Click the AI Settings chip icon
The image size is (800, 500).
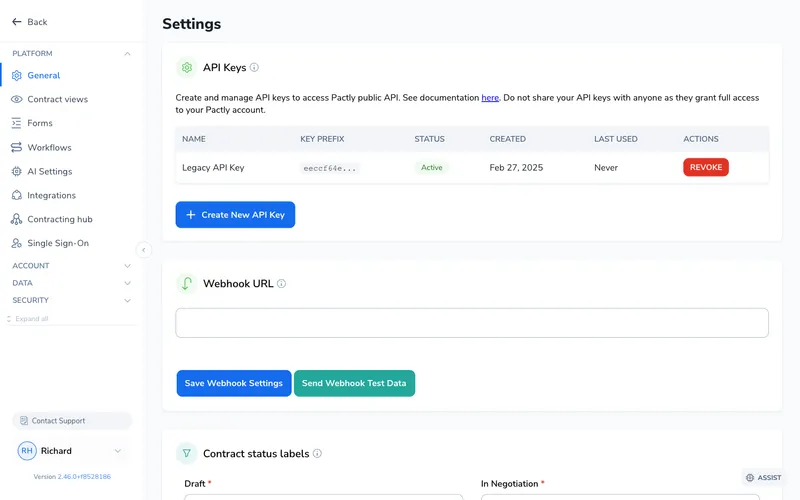(x=16, y=171)
